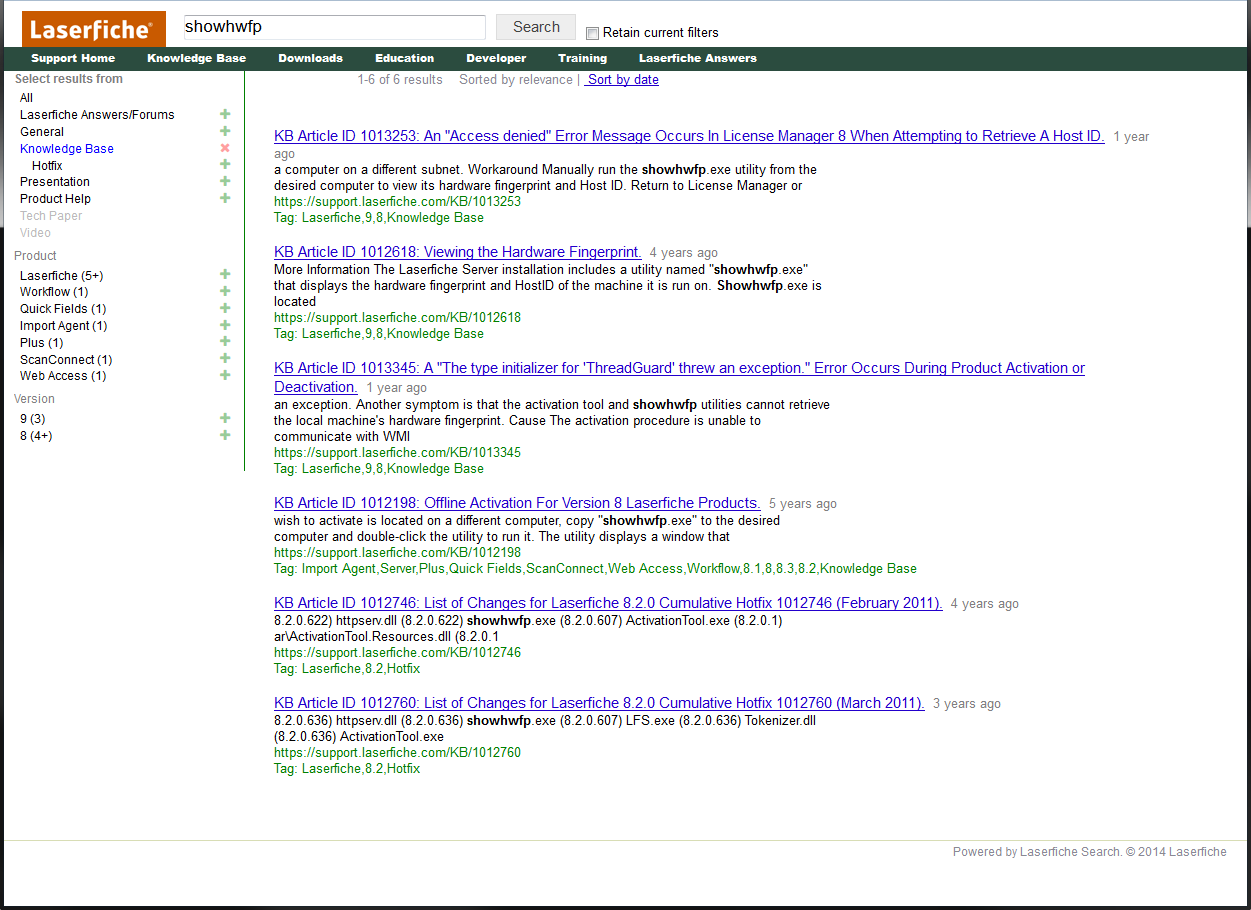
Task: Click the Search button
Action: click(536, 27)
